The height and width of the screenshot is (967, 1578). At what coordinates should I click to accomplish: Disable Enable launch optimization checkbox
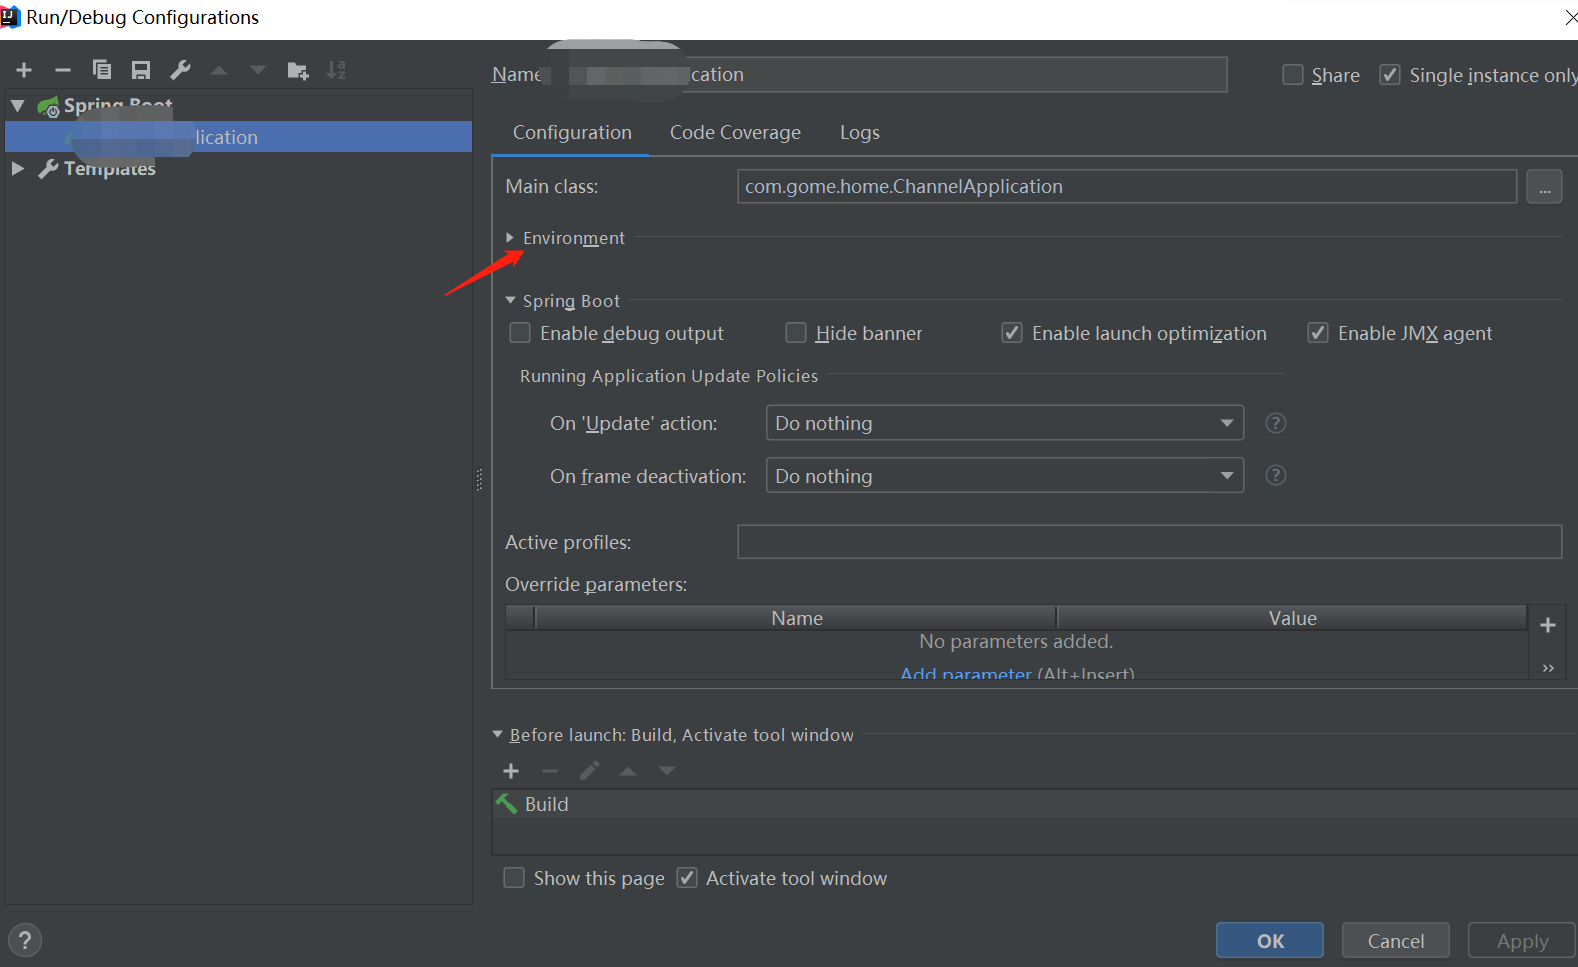point(1012,333)
